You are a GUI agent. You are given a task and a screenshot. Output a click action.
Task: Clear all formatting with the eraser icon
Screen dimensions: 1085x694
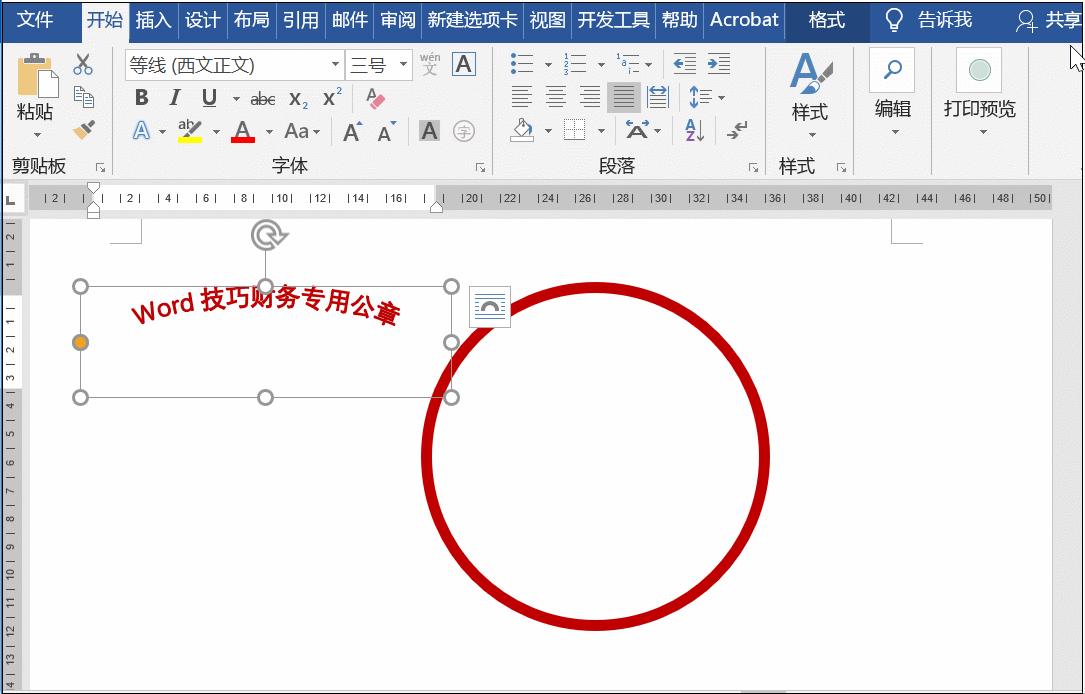[x=375, y=99]
